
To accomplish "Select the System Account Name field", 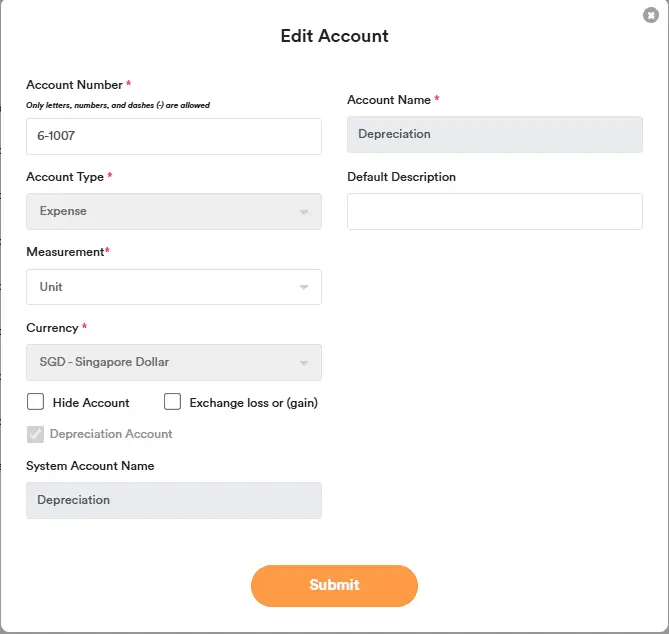I will point(173,500).
